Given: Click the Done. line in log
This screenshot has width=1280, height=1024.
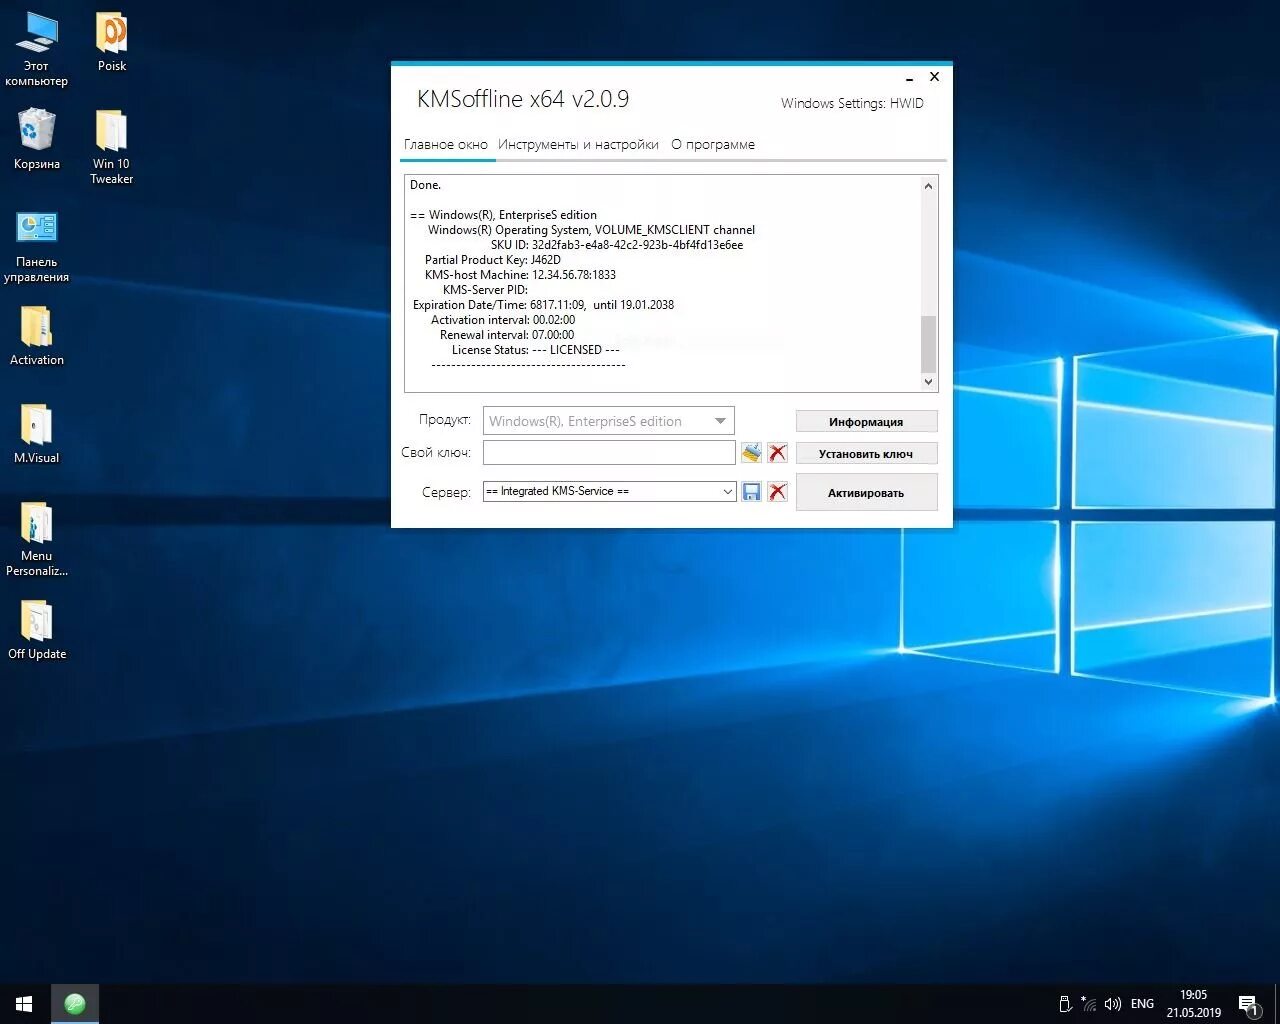Looking at the screenshot, I should point(425,185).
